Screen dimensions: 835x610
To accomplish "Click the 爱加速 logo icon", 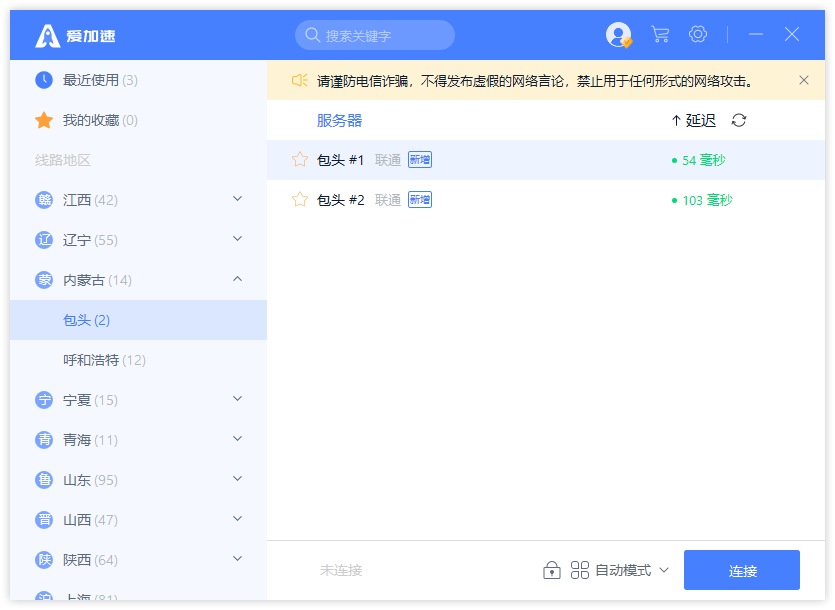I will 47,36.
